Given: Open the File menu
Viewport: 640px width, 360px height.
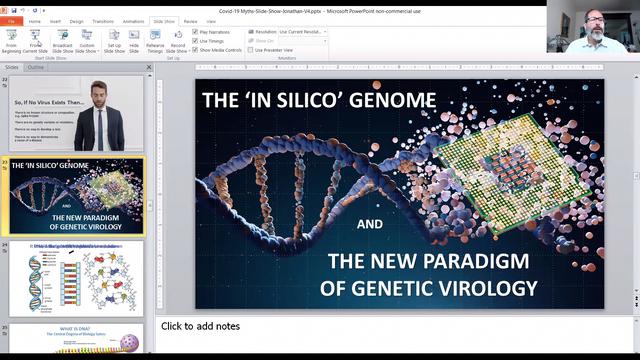Looking at the screenshot, I should pyautogui.click(x=11, y=21).
